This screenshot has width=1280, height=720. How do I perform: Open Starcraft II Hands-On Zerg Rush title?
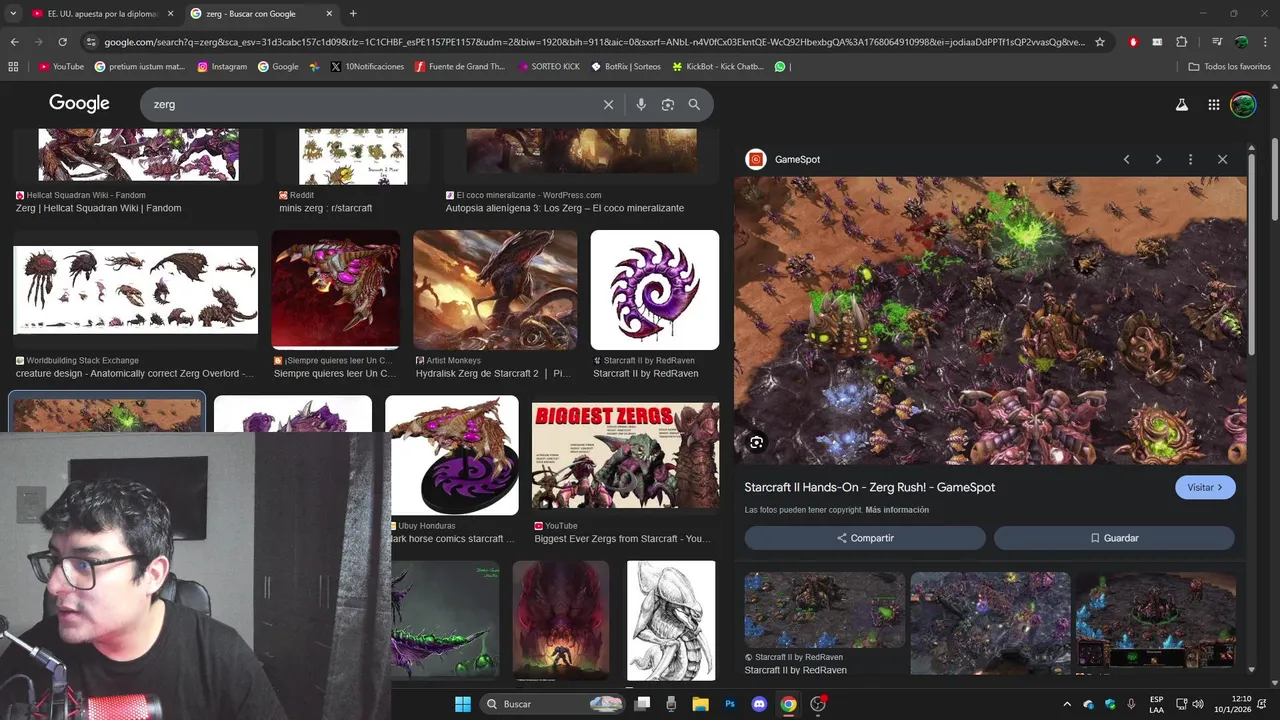point(869,487)
